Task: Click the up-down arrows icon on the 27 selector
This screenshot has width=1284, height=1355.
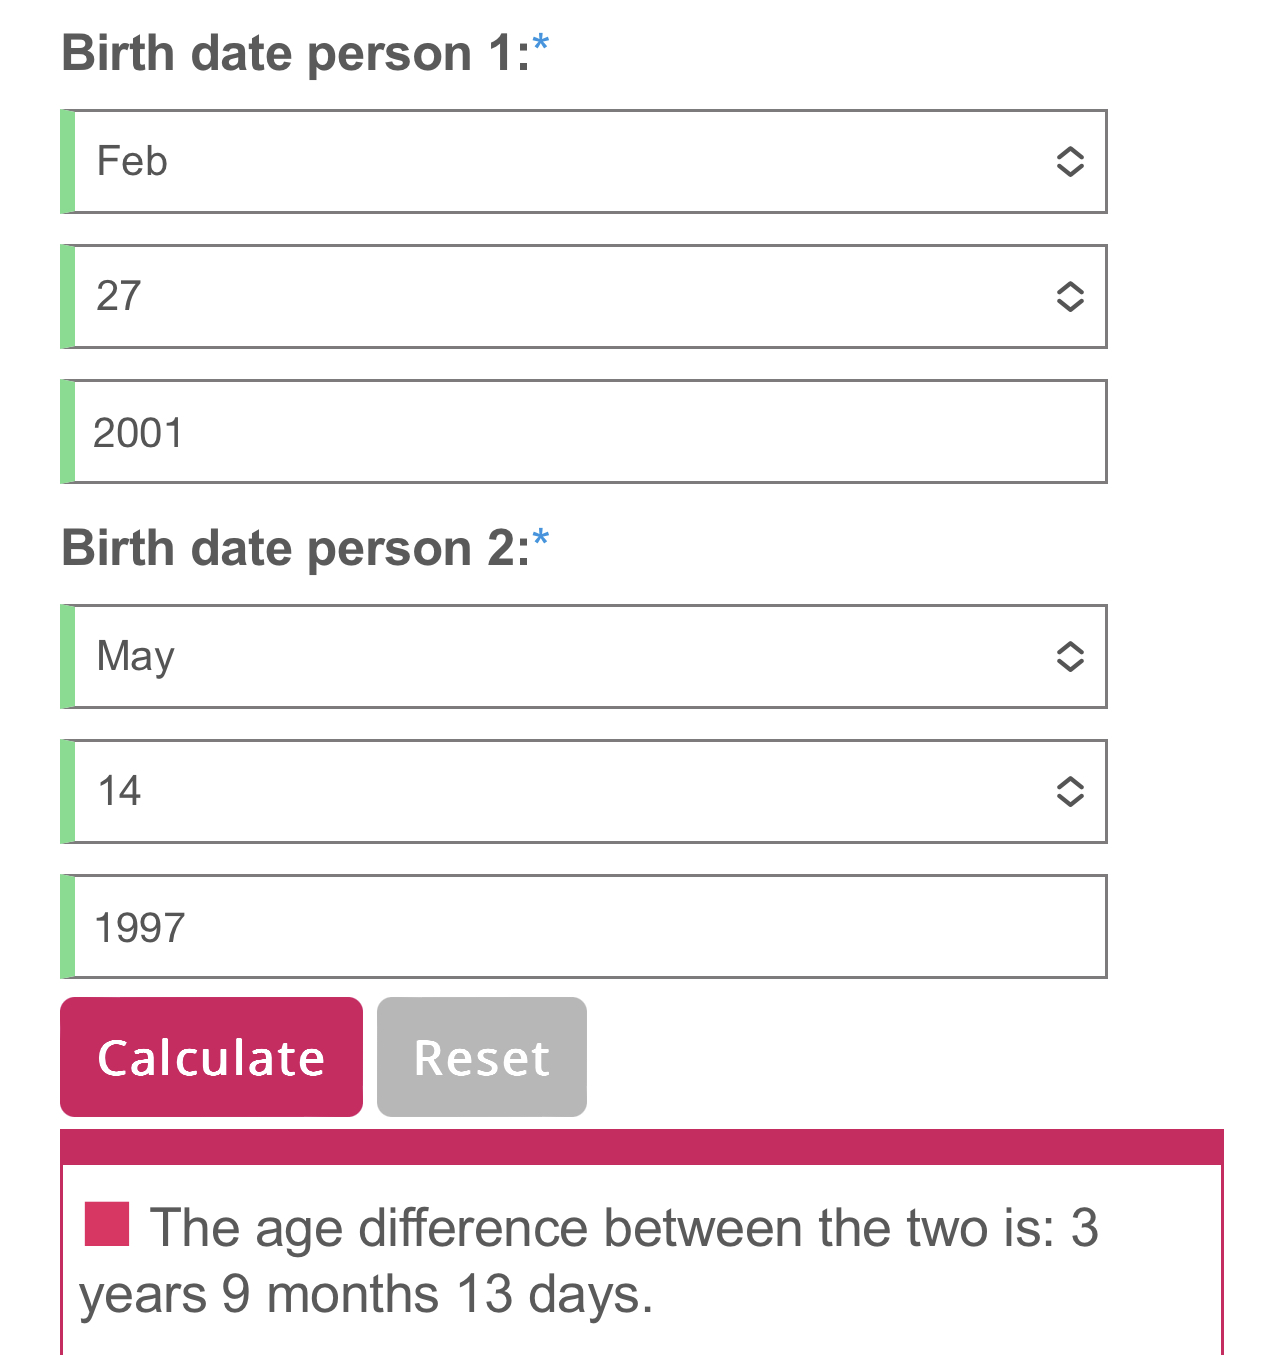Action: click(x=1070, y=296)
